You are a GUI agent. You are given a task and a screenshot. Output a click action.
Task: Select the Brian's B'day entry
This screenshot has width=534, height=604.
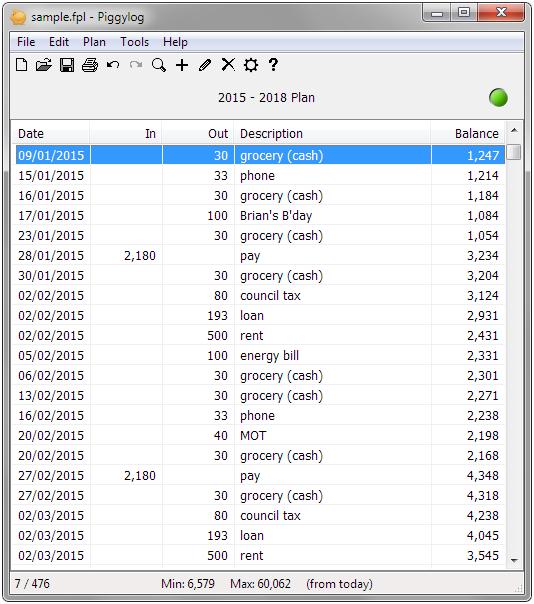tap(260, 216)
